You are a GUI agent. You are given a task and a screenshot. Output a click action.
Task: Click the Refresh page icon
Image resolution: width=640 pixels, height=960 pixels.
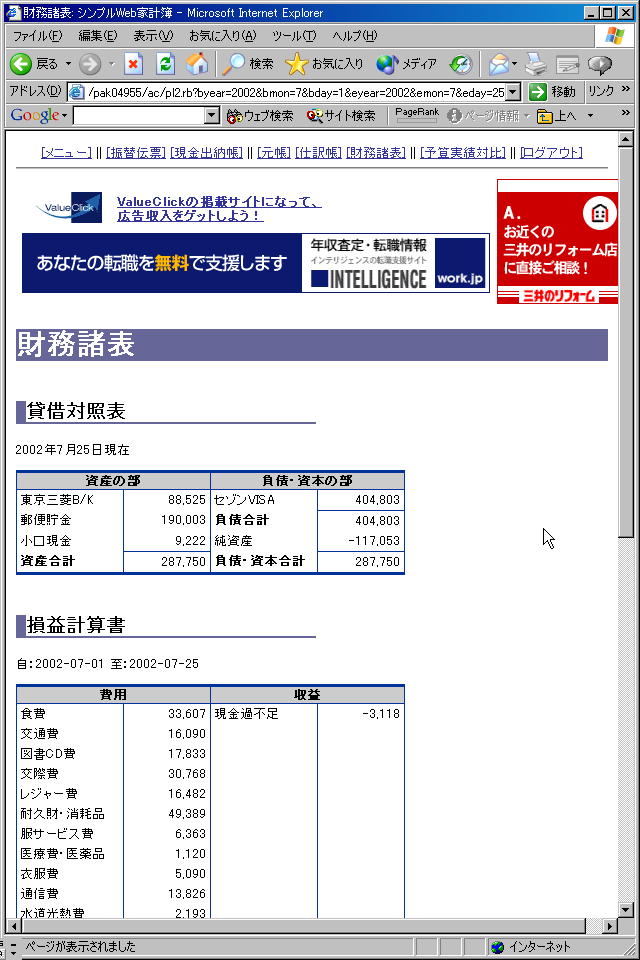[165, 64]
